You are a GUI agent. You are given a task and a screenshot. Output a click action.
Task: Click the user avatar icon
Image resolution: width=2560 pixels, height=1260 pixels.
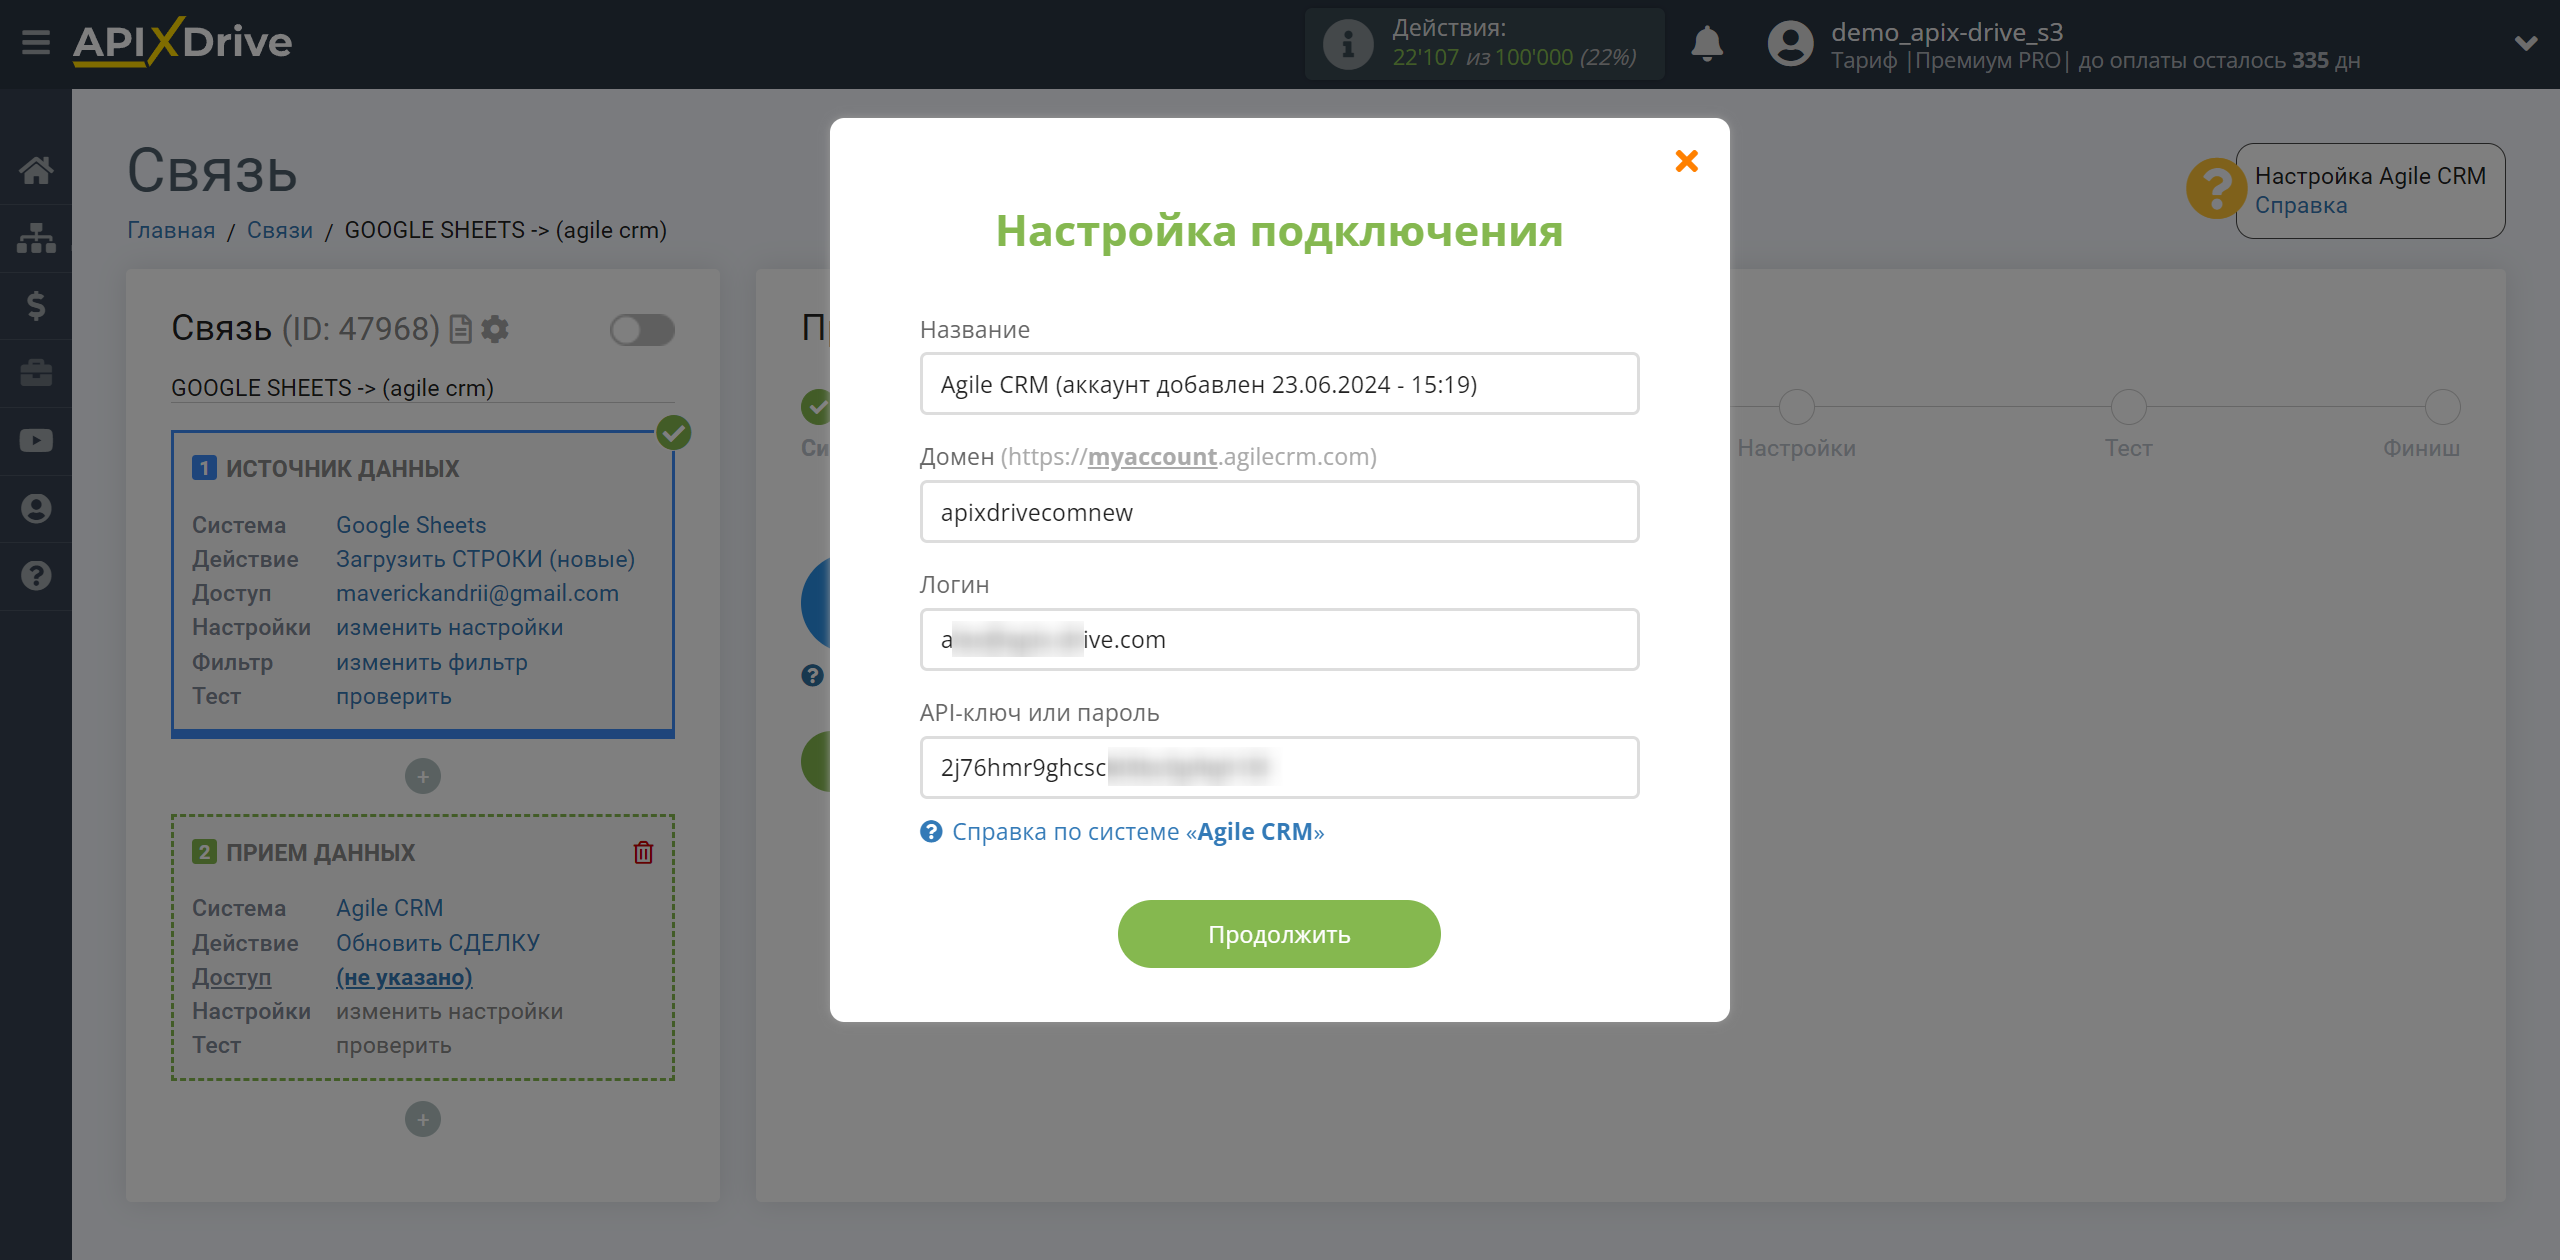click(1790, 44)
